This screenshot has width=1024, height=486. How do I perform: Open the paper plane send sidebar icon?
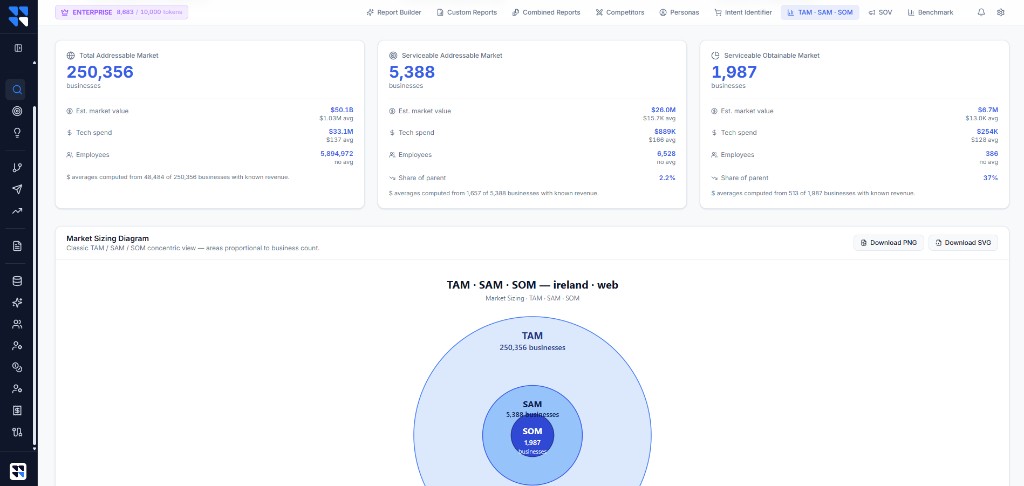pos(18,189)
